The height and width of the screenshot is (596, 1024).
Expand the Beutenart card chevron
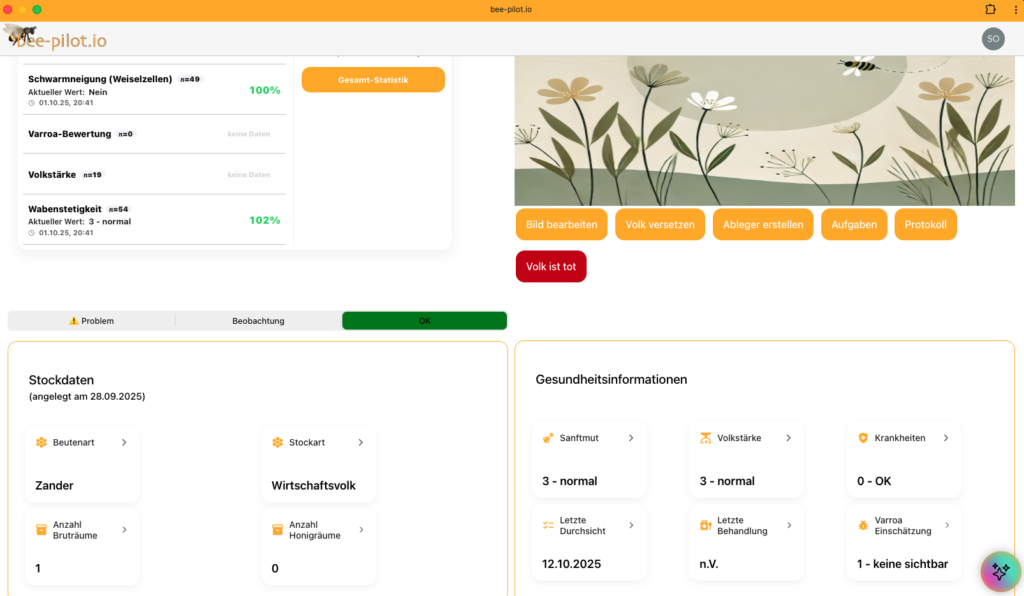124,441
